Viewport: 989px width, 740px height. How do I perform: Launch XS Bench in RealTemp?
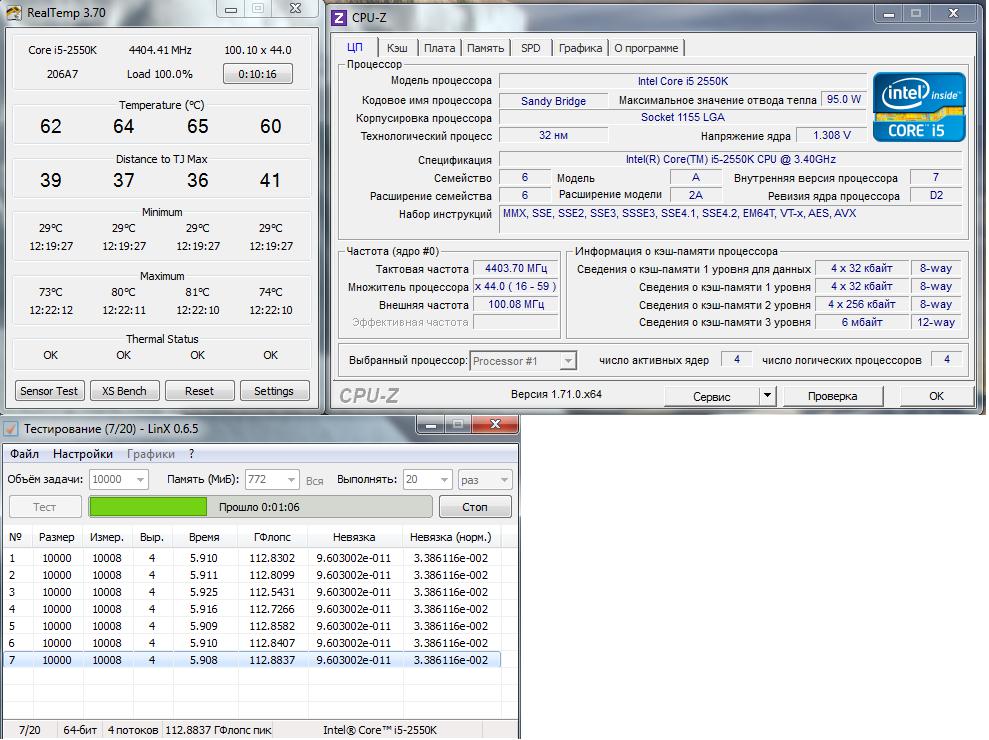[124, 391]
